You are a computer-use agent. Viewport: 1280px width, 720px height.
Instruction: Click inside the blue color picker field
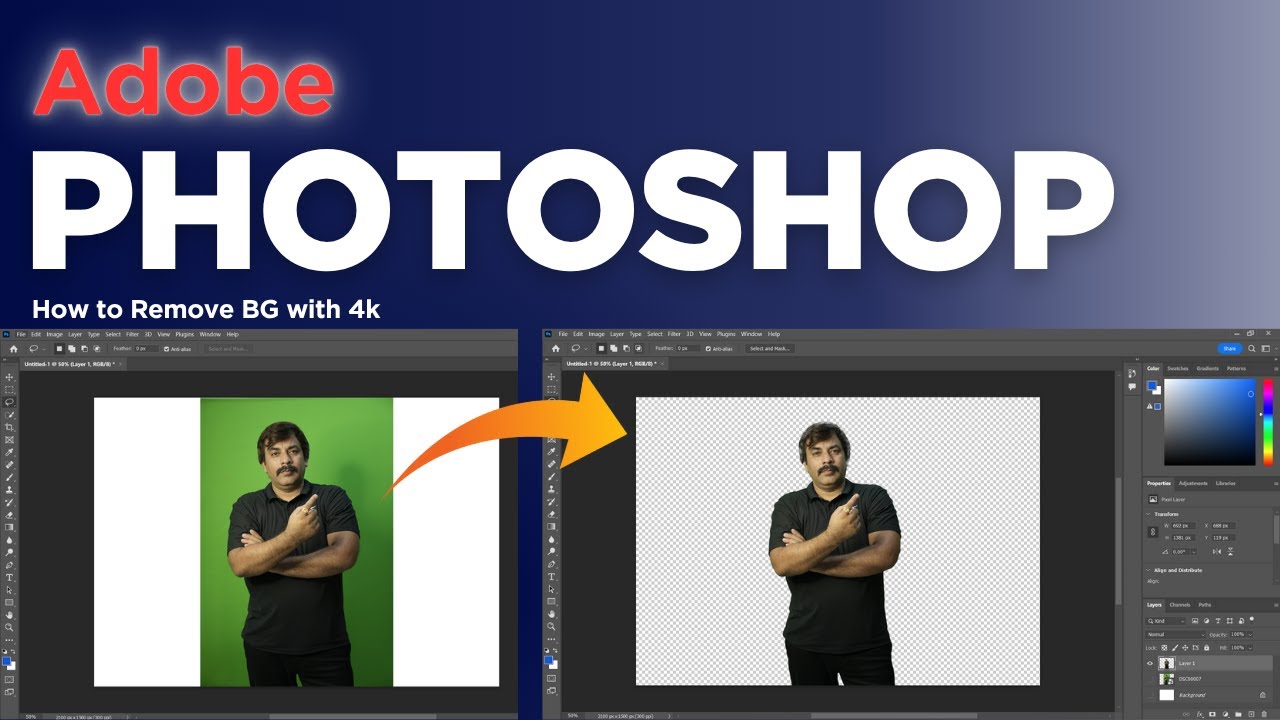[x=1210, y=422]
